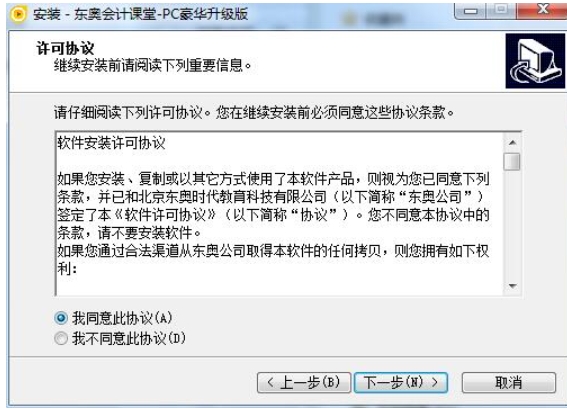The width and height of the screenshot is (567, 409).
Task: Click the 软件安装许可协议 title line
Action: tap(111, 143)
